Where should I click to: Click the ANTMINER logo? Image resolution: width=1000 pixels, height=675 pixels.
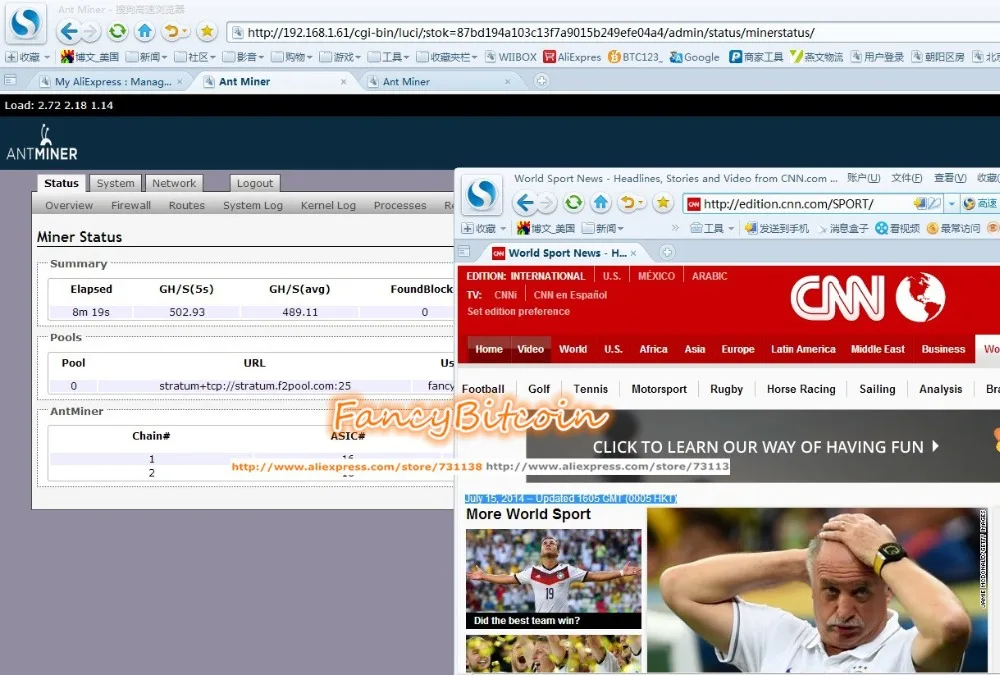click(42, 143)
